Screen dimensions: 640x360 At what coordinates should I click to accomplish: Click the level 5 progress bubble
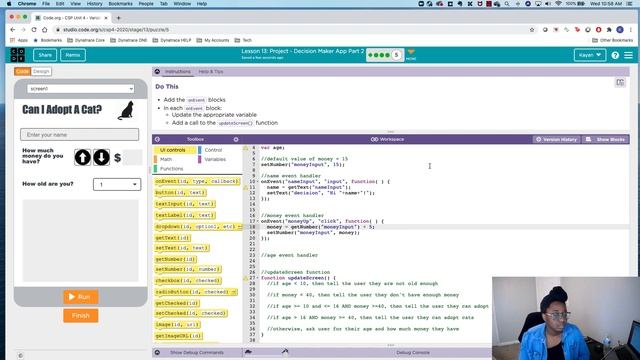tap(396, 55)
